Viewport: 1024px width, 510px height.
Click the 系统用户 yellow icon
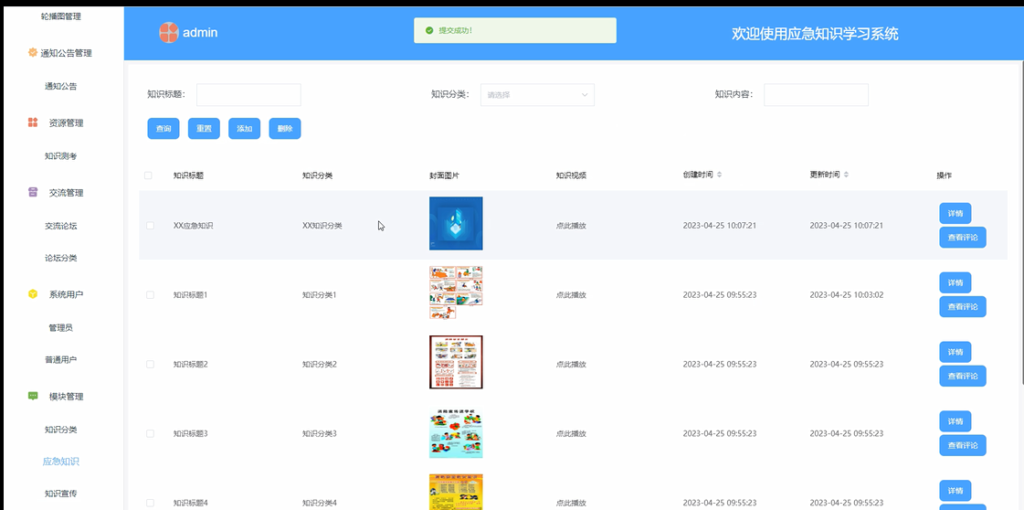click(x=33, y=294)
